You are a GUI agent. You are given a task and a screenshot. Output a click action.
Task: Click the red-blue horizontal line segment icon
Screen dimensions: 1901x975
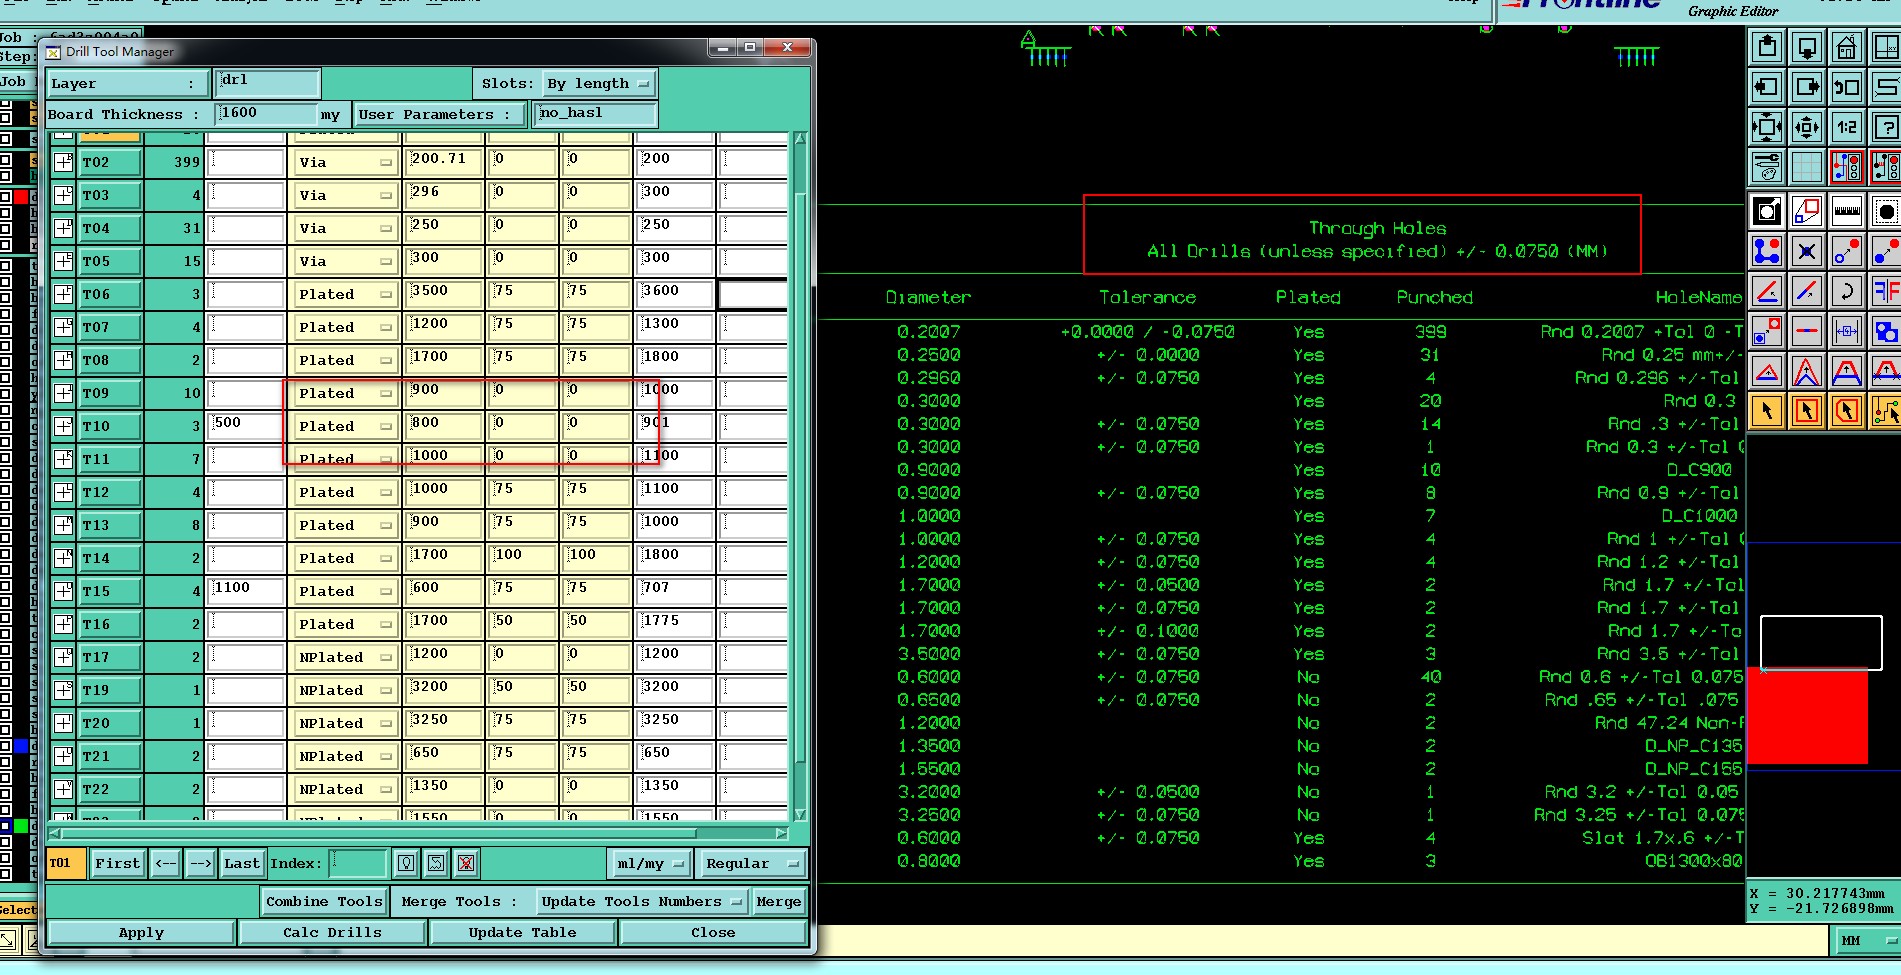[x=1806, y=331]
